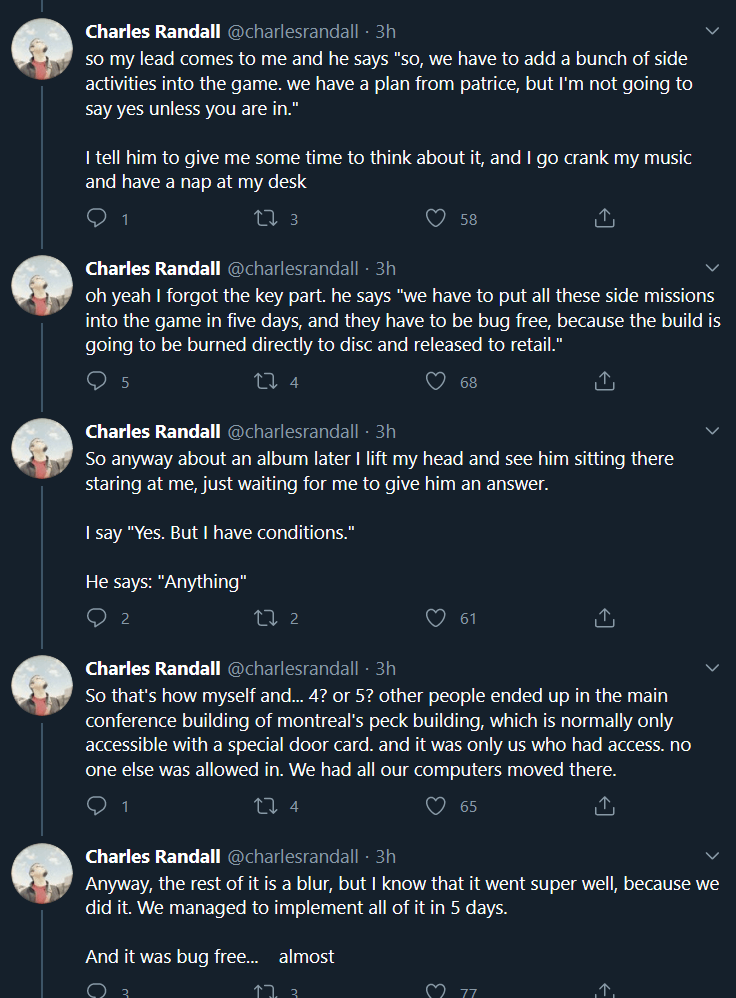Retweet the montreal peck building tweet
The image size is (736, 998).
point(266,806)
